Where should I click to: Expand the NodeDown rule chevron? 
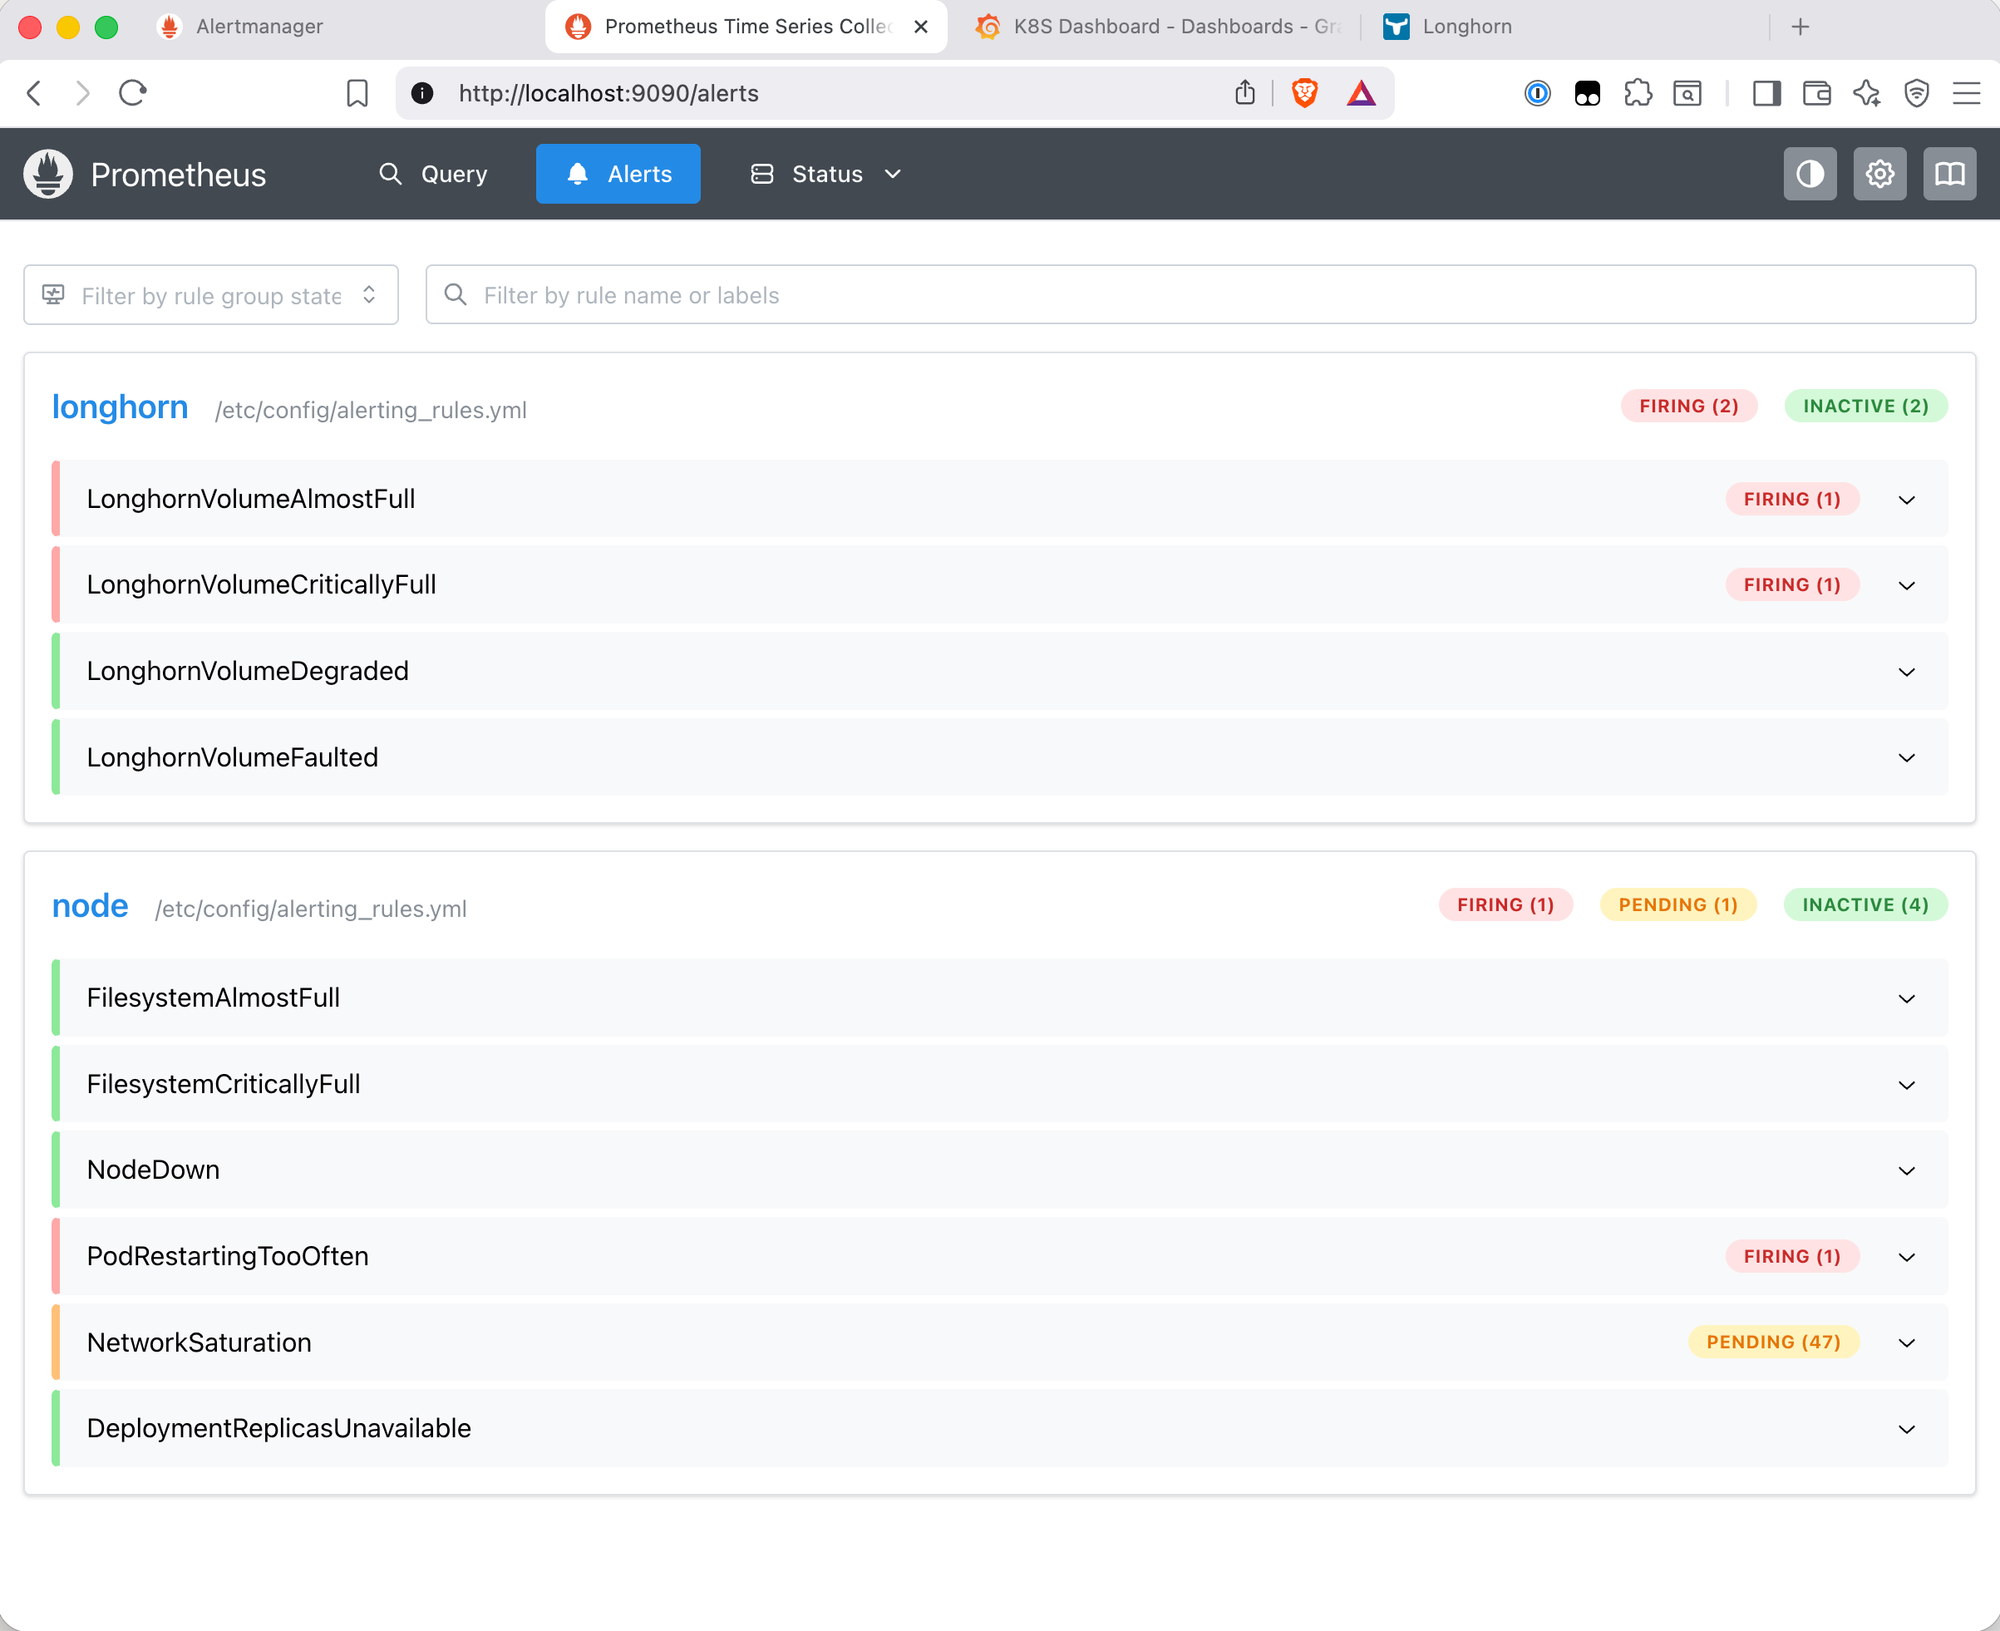tap(1907, 1170)
